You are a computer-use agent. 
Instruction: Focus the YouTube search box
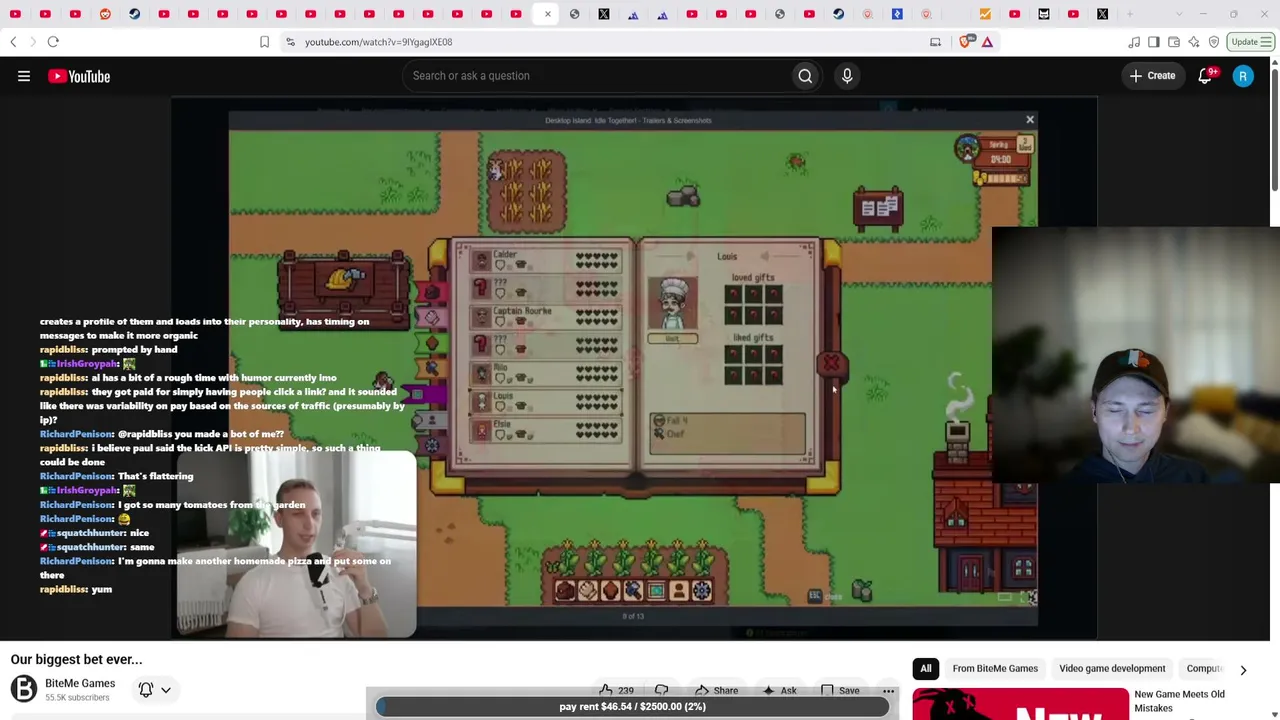click(x=596, y=76)
